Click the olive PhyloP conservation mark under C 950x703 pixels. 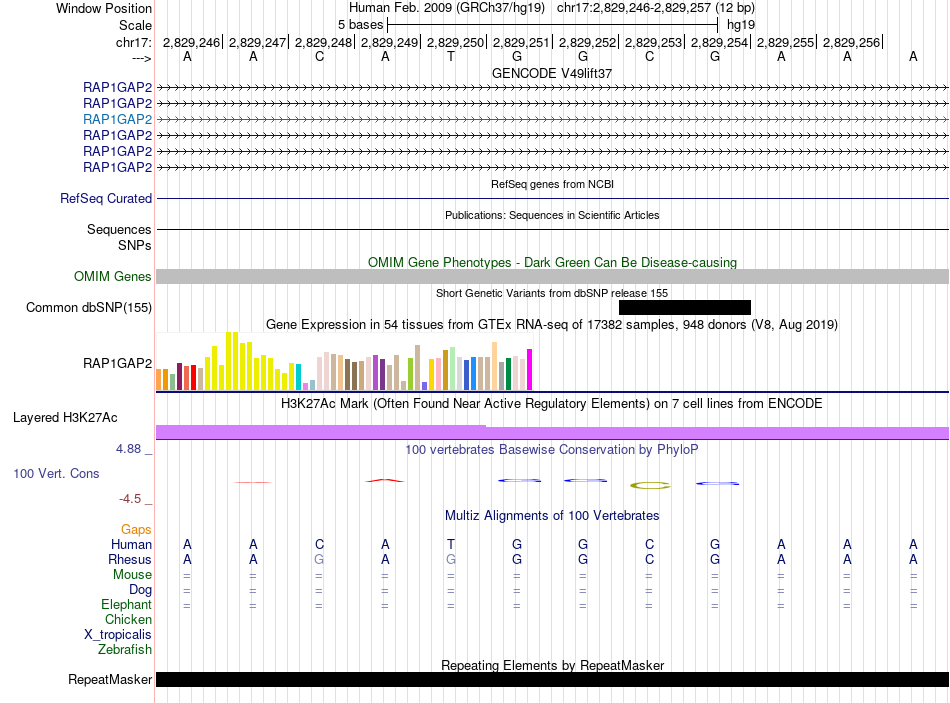(x=650, y=485)
